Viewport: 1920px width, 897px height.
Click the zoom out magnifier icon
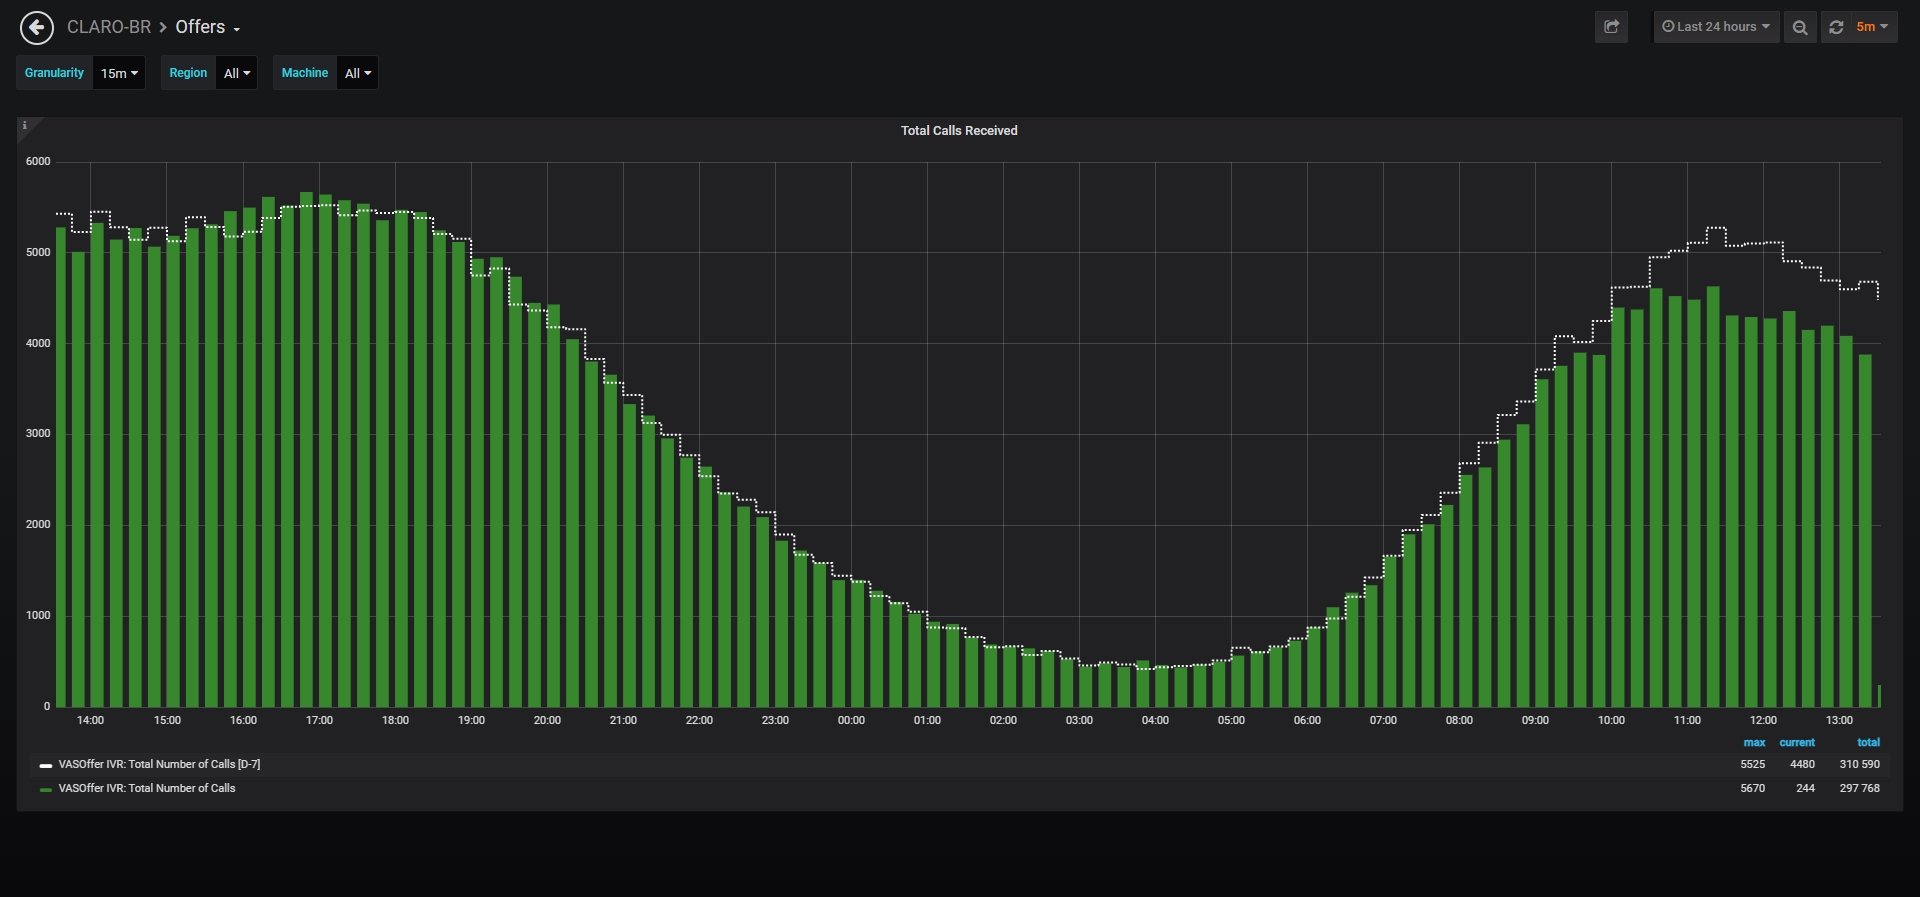[1800, 27]
